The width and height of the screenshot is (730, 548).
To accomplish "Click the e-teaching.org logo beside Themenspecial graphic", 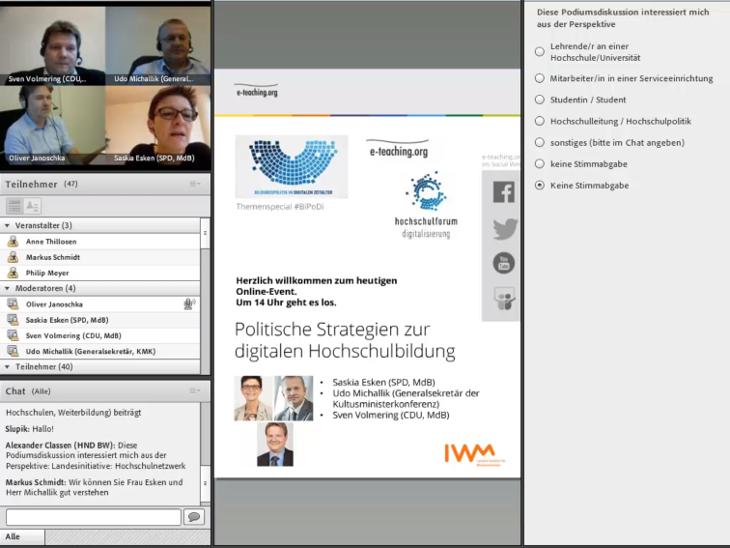I will pyautogui.click(x=398, y=149).
